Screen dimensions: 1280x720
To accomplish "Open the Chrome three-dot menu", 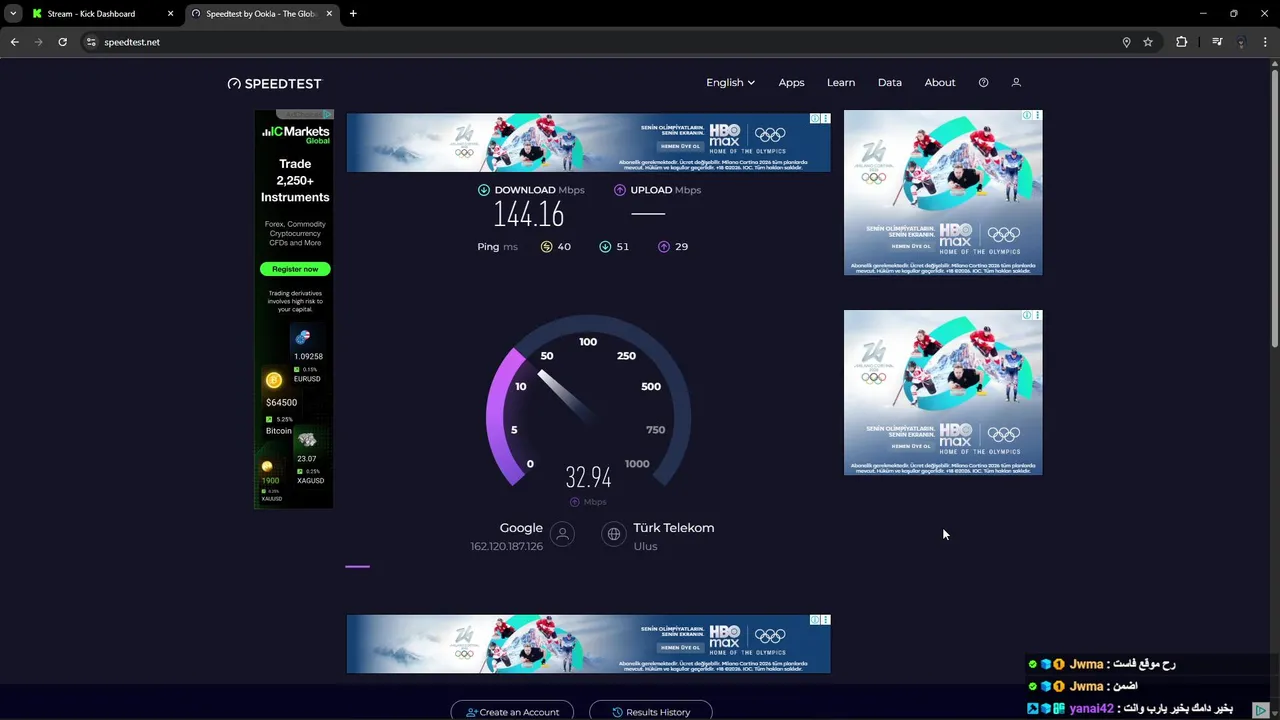I will tap(1266, 42).
